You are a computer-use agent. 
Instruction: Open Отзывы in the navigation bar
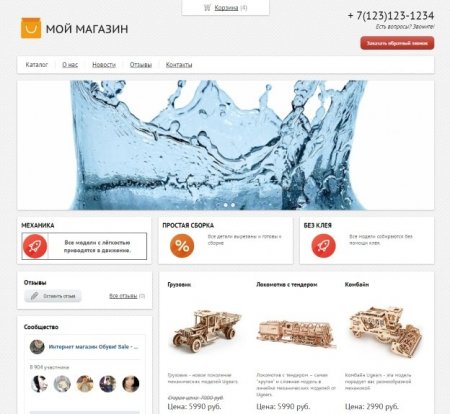[x=141, y=65]
